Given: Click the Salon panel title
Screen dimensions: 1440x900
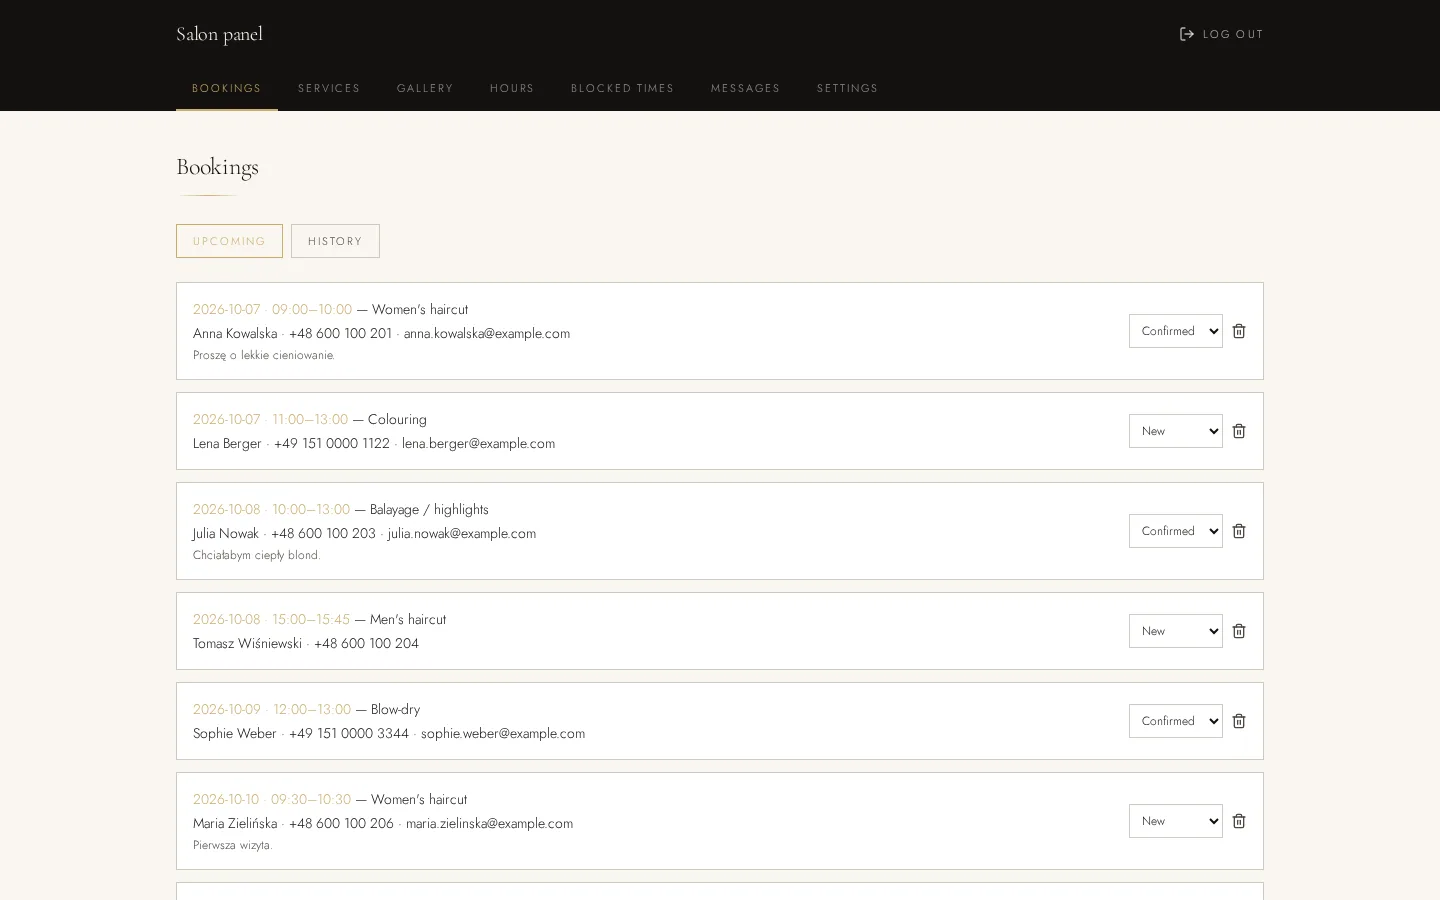Looking at the screenshot, I should [x=219, y=34].
